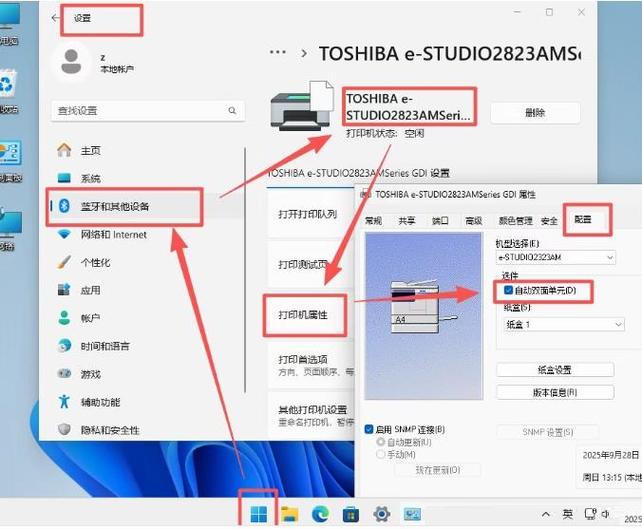Click the volume icon in tray
This screenshot has height=529, width=642.
click(x=606, y=513)
